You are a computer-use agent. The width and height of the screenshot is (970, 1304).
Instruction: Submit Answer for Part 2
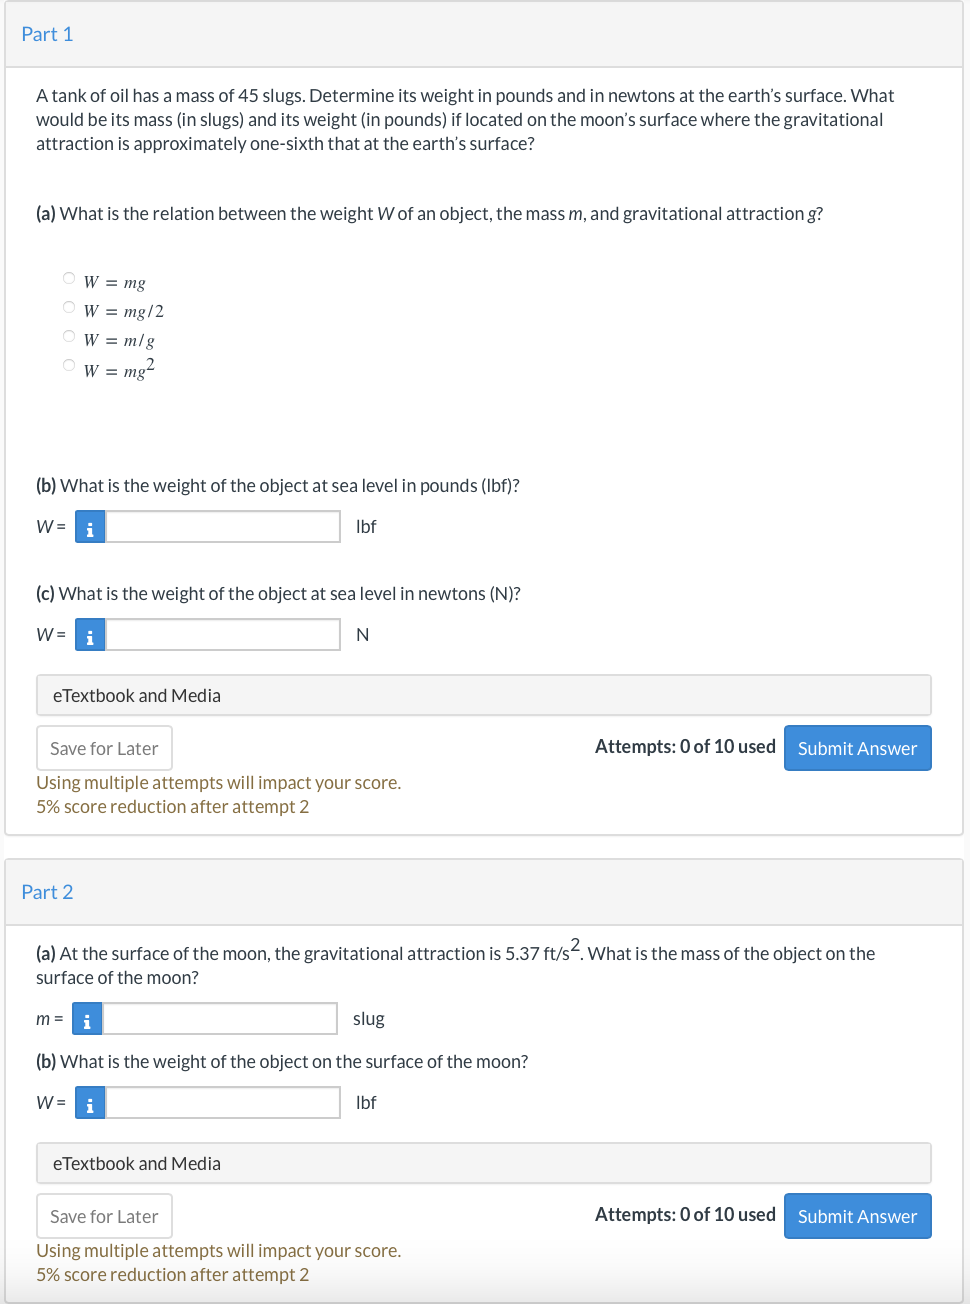point(857,1216)
